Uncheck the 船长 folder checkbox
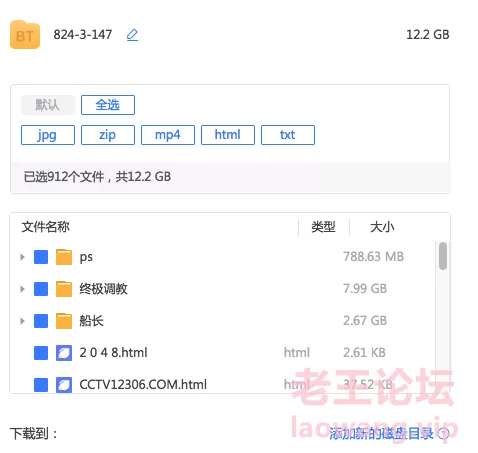The height and width of the screenshot is (453, 478). coord(41,321)
